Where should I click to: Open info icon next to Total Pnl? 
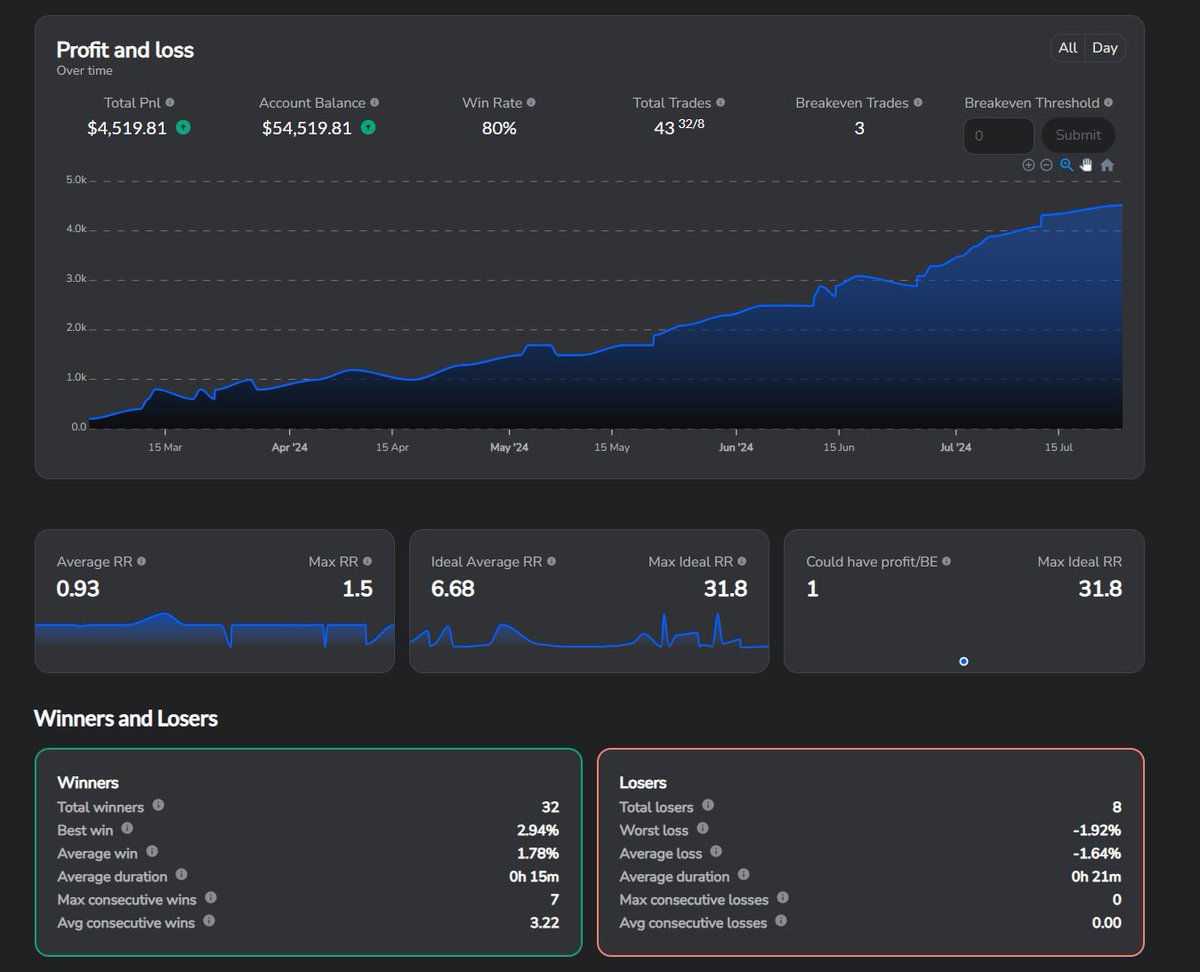click(170, 102)
